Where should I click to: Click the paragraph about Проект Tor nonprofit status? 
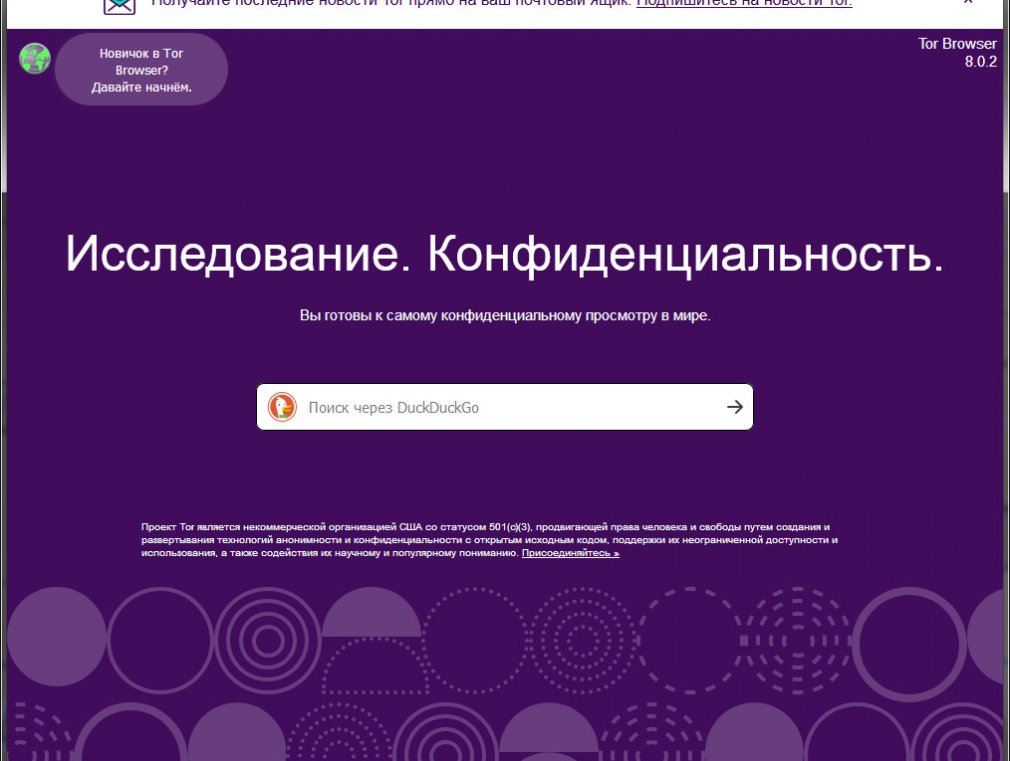click(x=490, y=540)
